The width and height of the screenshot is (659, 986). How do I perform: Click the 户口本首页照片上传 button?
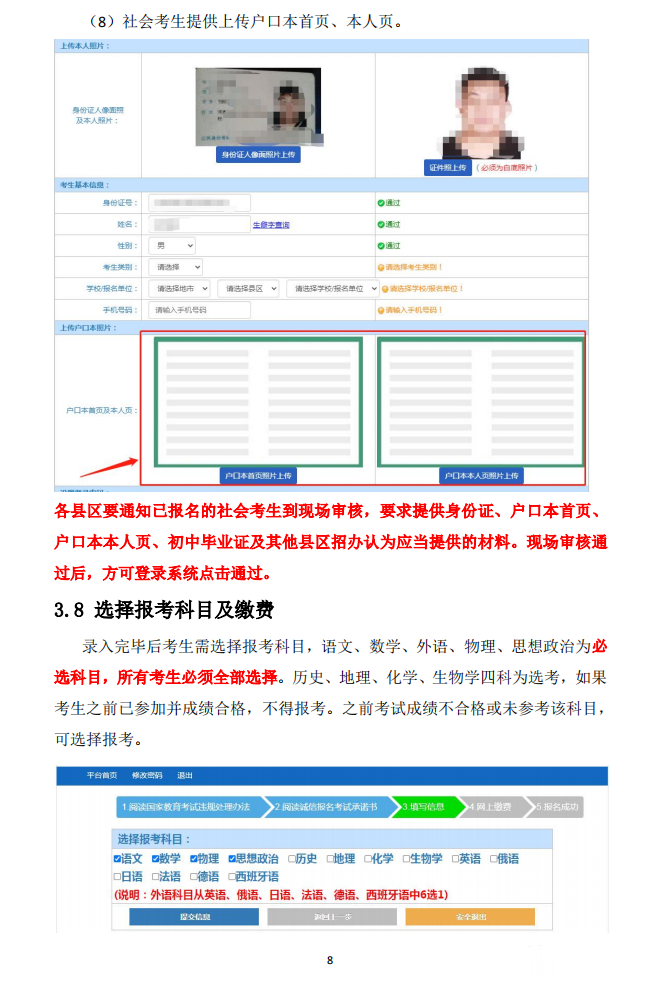point(258,476)
